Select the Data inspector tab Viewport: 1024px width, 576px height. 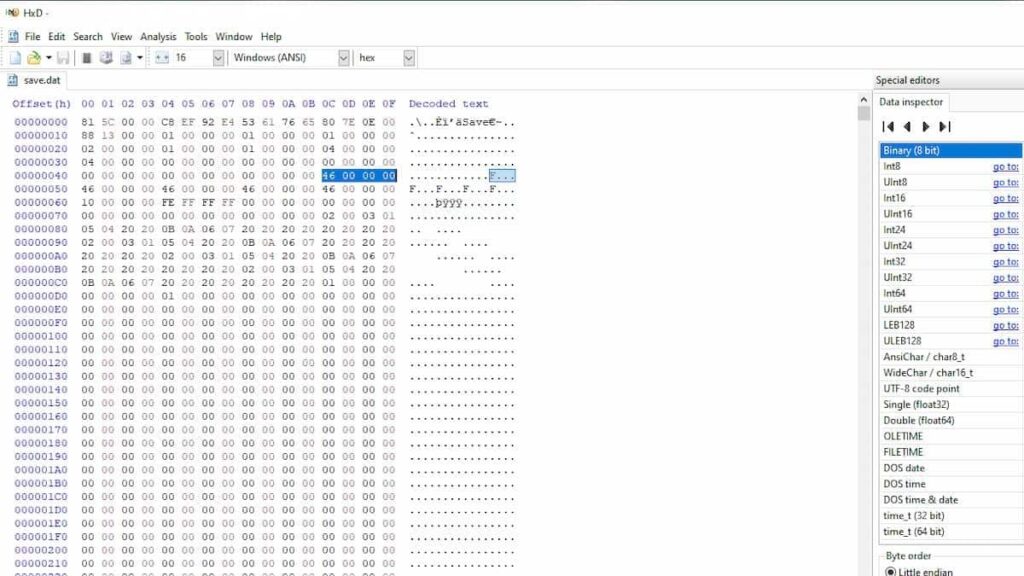pos(911,102)
